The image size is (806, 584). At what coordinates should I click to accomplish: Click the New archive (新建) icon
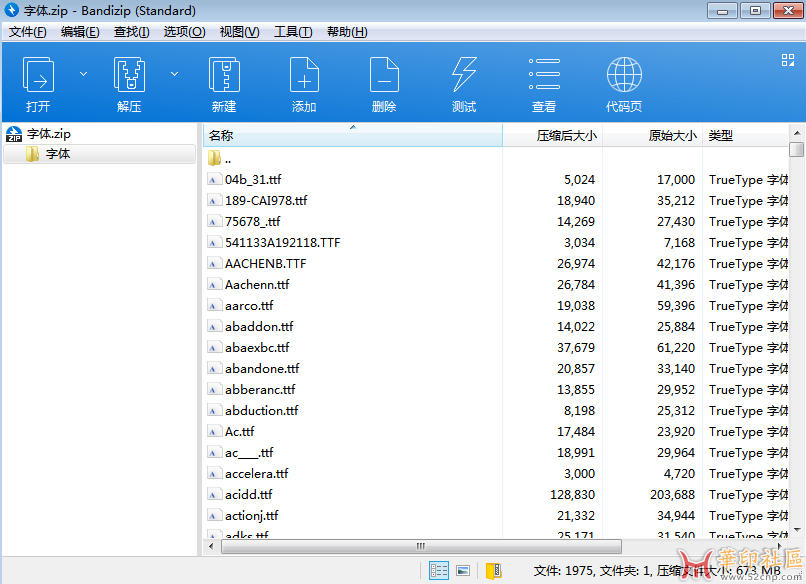[x=224, y=76]
